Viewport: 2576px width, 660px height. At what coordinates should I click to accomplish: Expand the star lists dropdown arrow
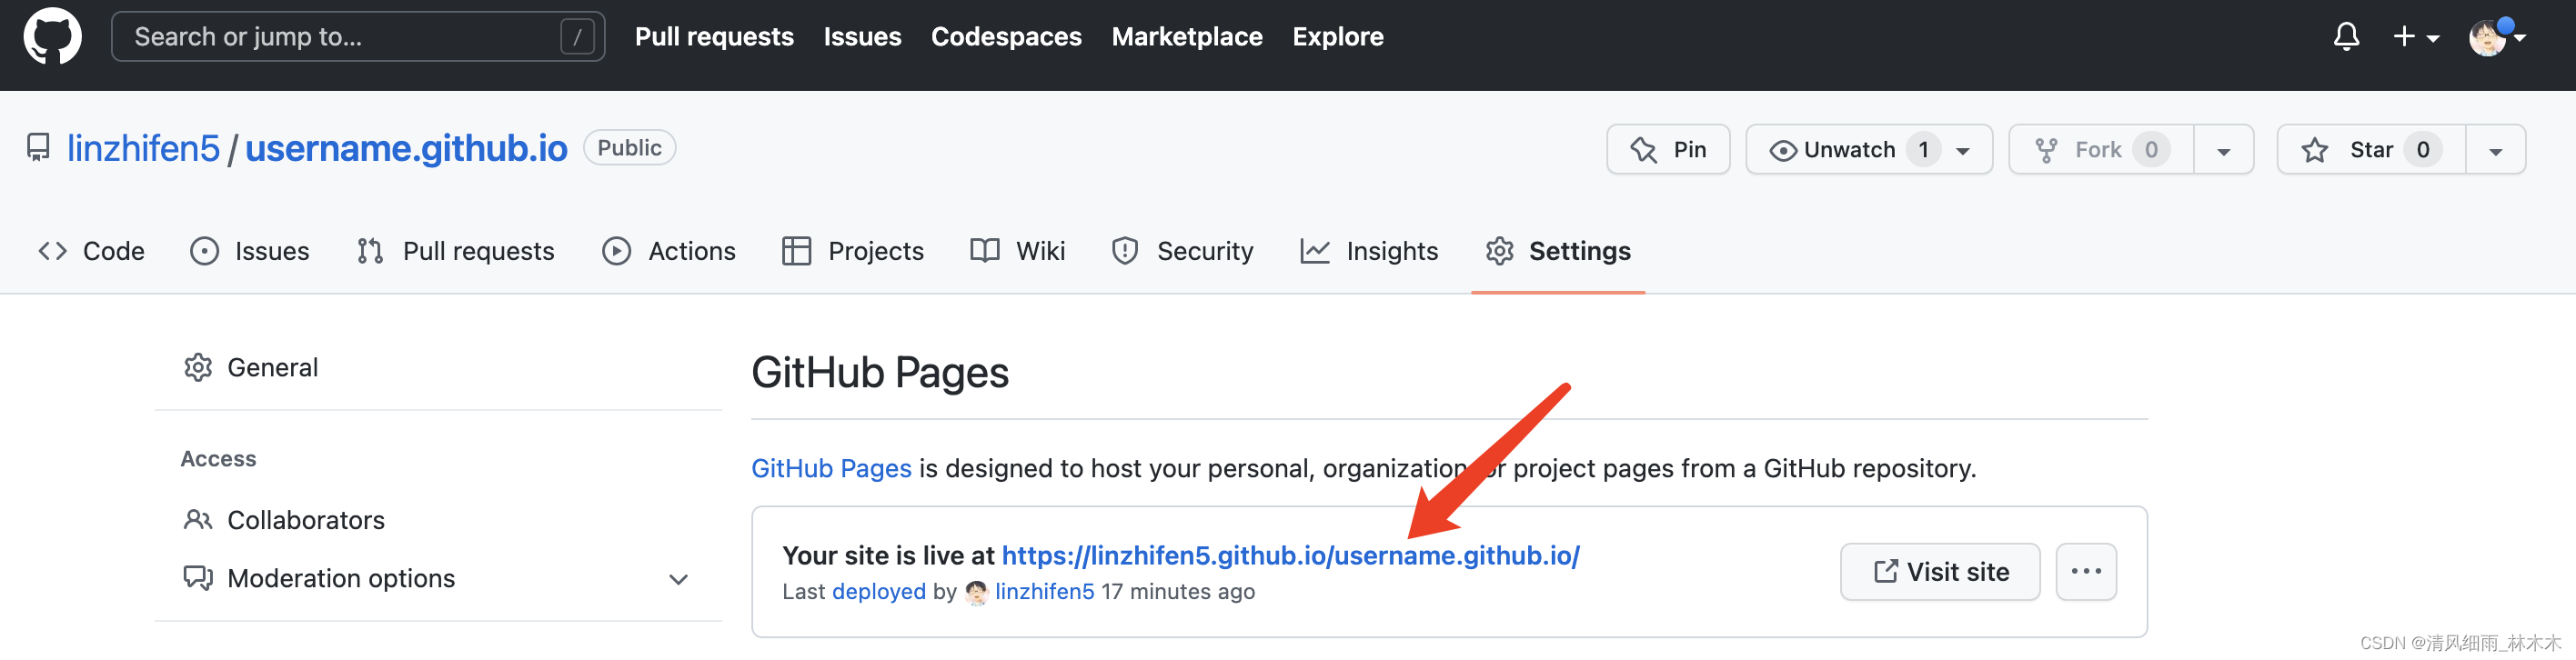click(2496, 150)
